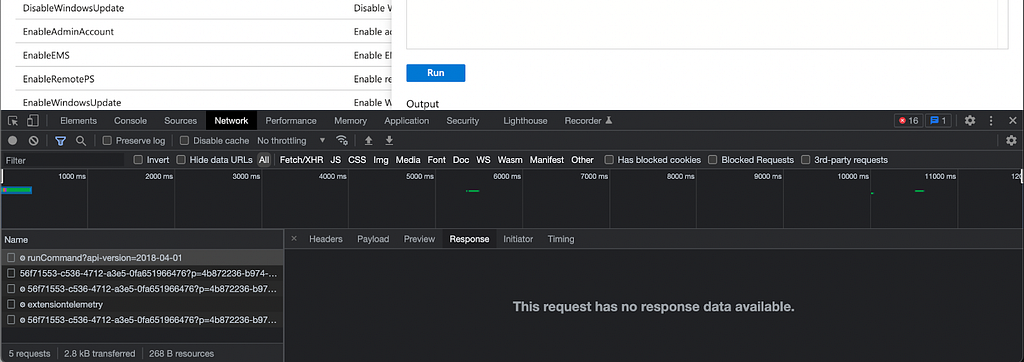Viewport: 1024px width, 362px height.
Task: Toggle the Preserve log checkbox
Action: tap(107, 140)
